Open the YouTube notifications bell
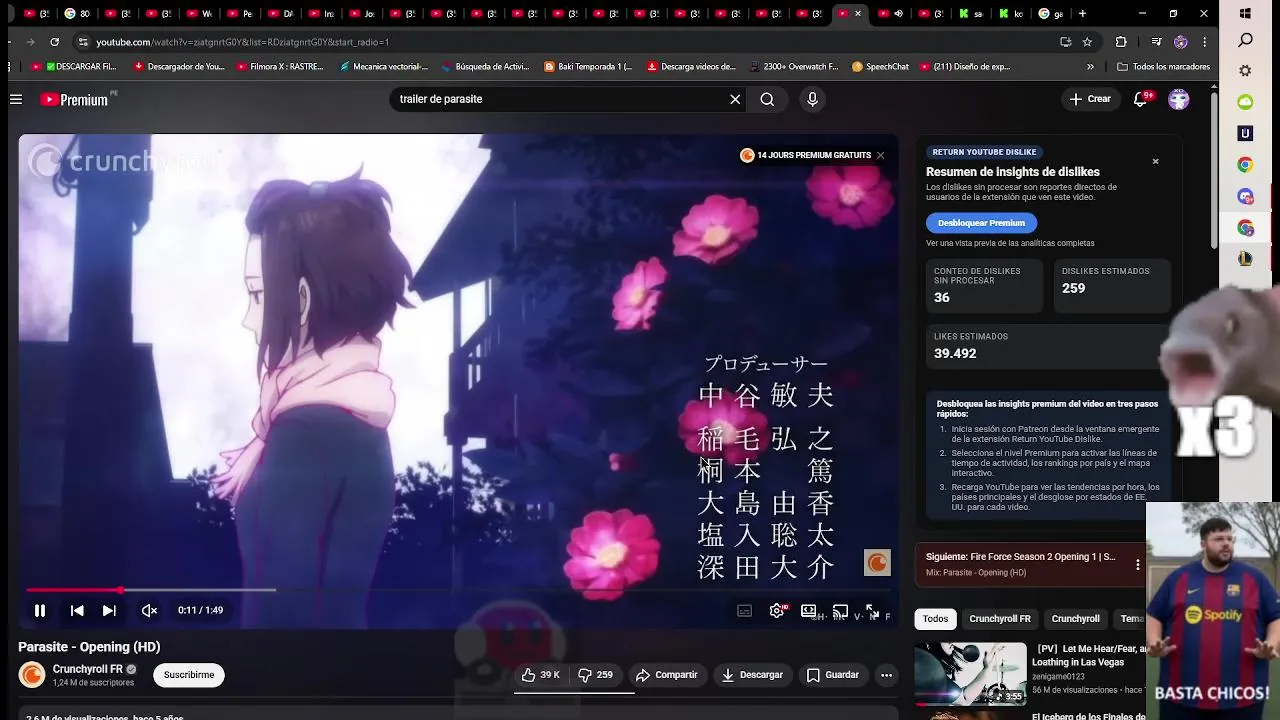The height and width of the screenshot is (720, 1280). 1141,99
